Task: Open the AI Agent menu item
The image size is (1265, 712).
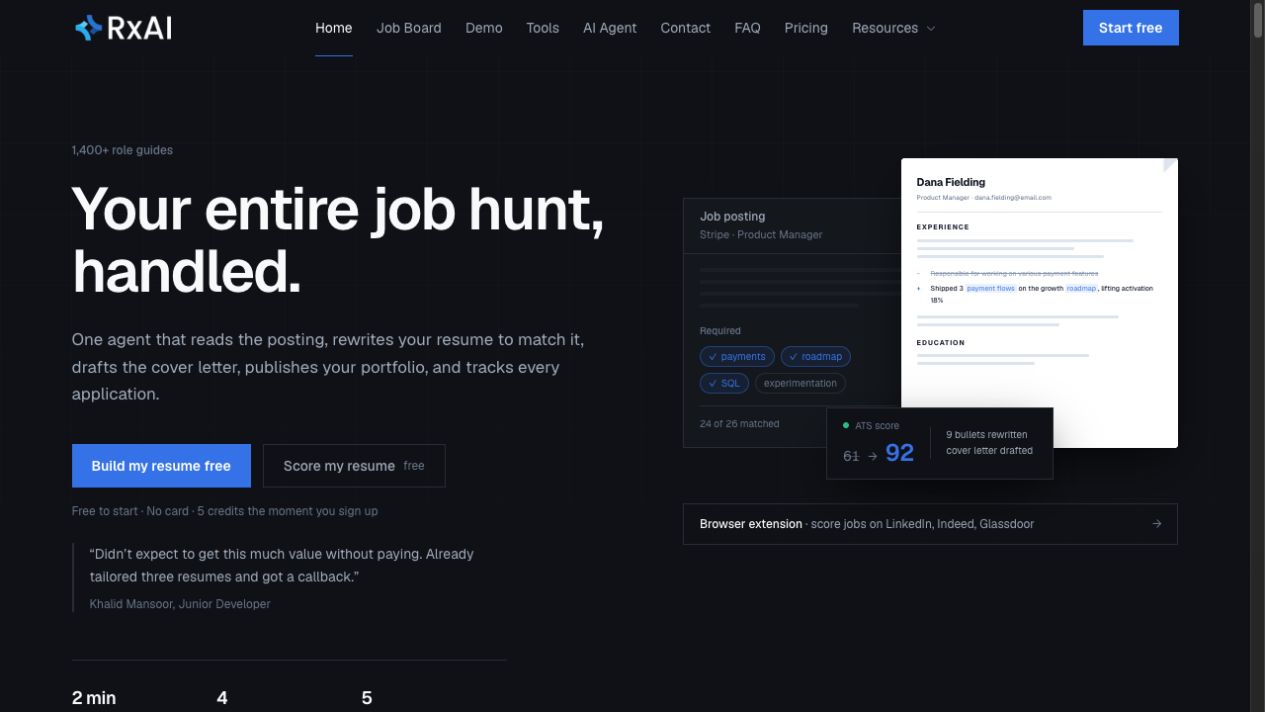Action: (610, 28)
